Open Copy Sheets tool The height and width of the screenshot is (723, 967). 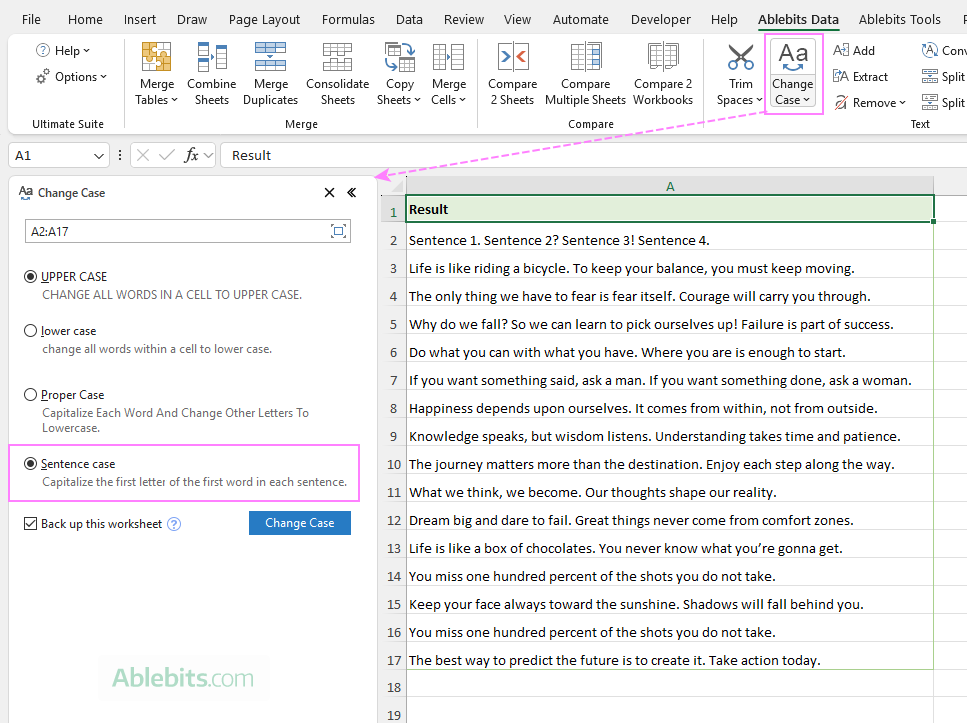399,73
